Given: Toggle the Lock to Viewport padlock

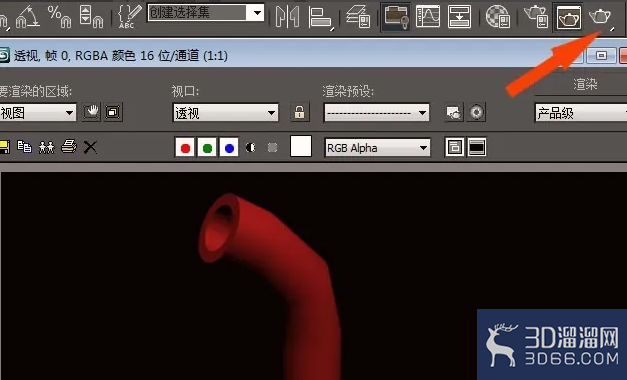Looking at the screenshot, I should coord(300,112).
